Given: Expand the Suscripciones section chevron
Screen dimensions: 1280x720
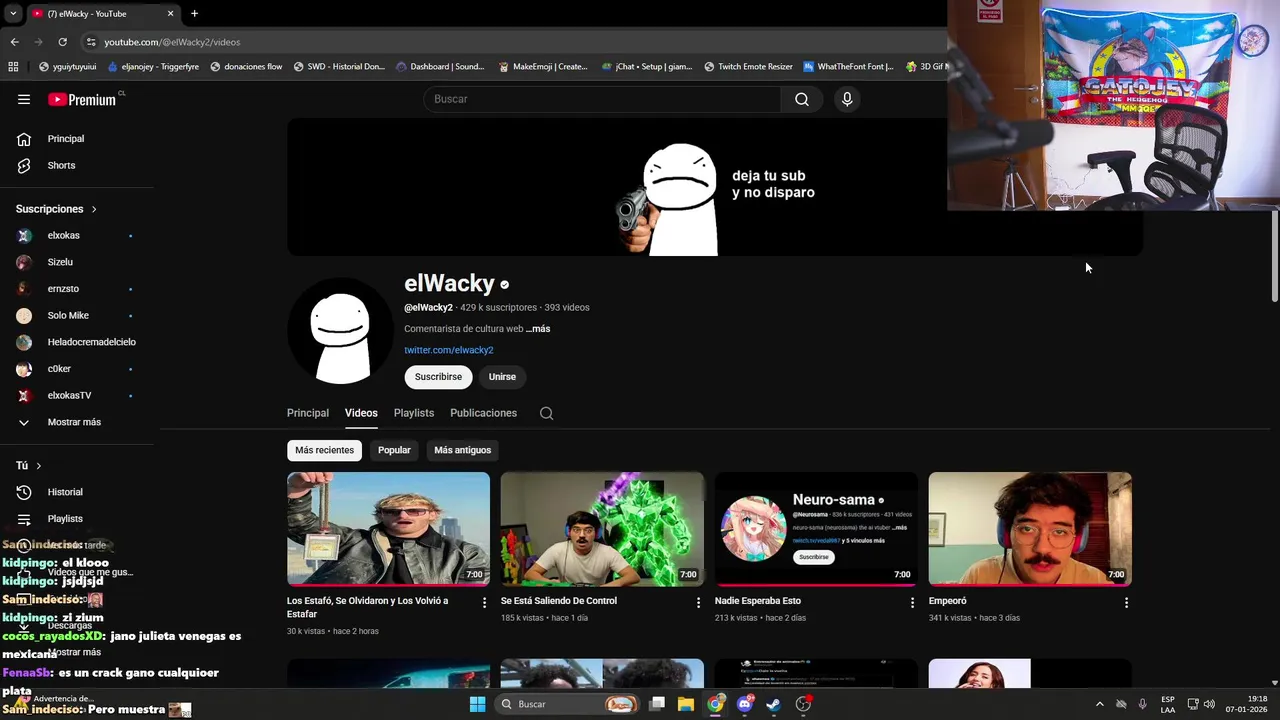Looking at the screenshot, I should [x=94, y=209].
